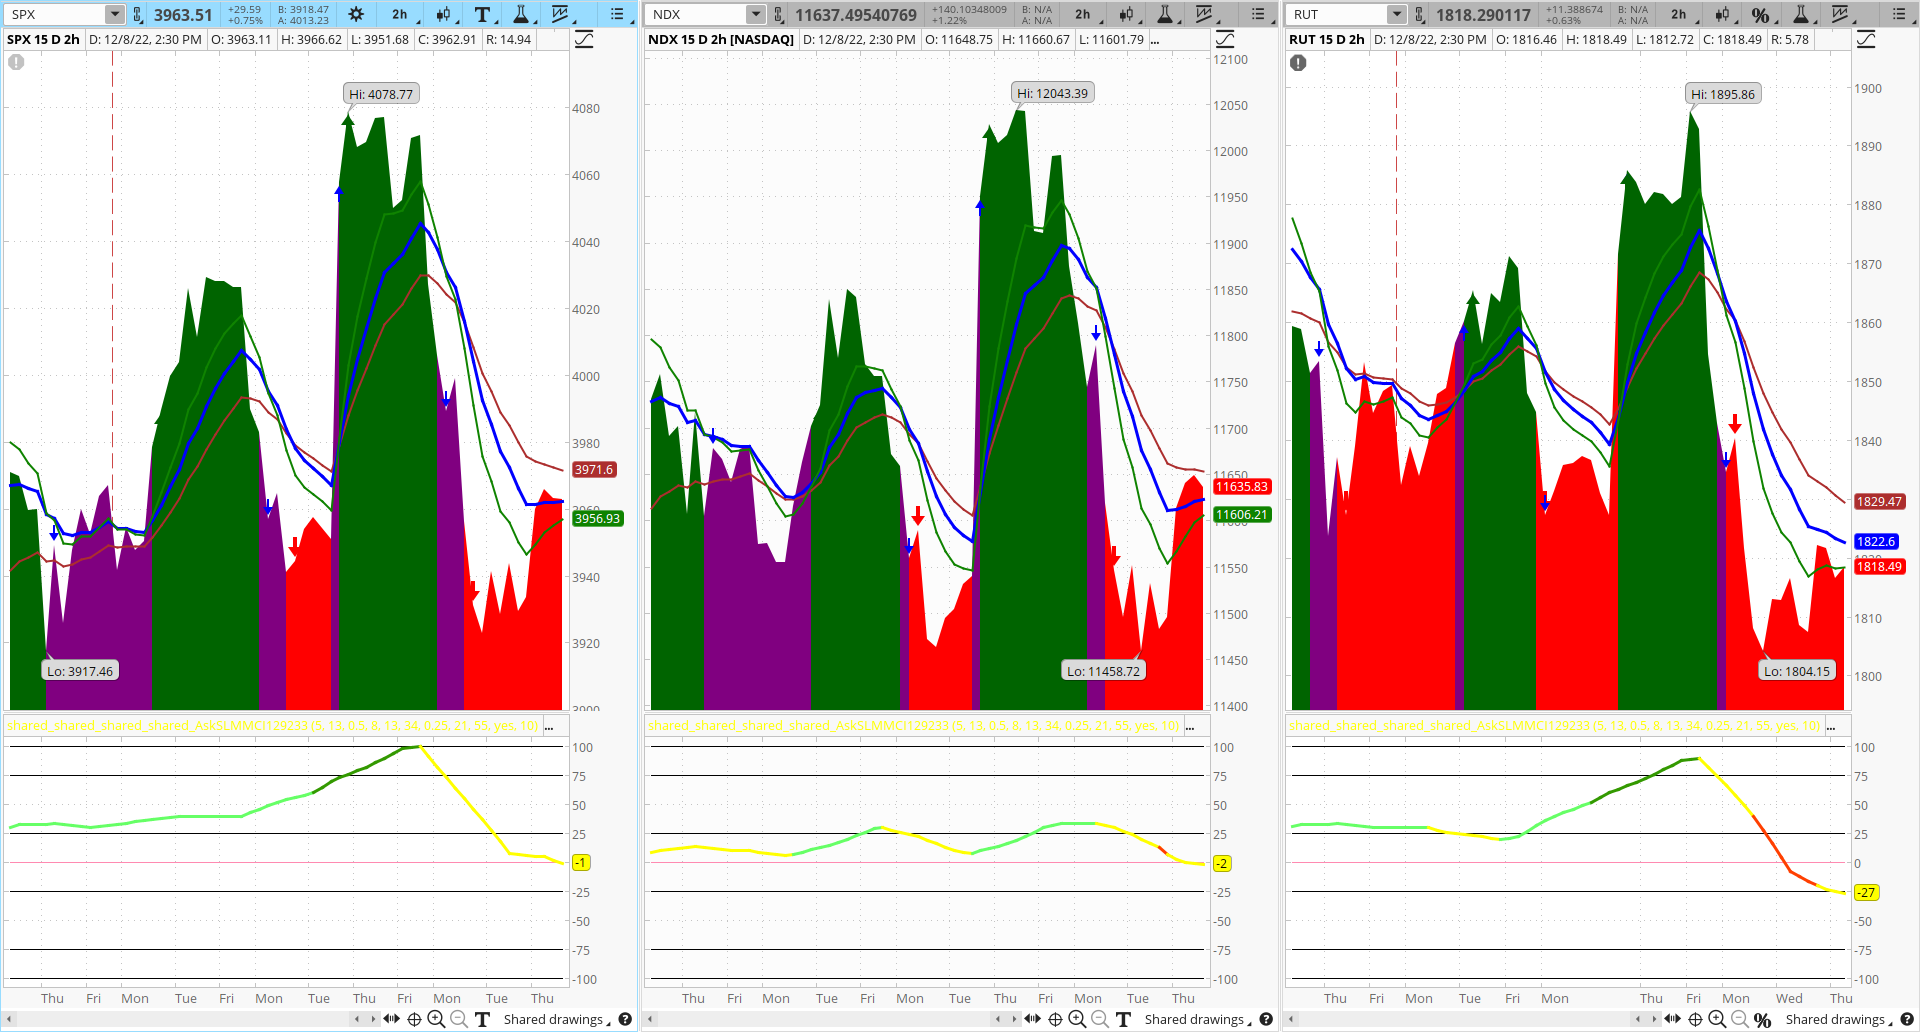Click the drawing tools T icon in SPX
Image resolution: width=1920 pixels, height=1032 pixels.
tap(482, 14)
